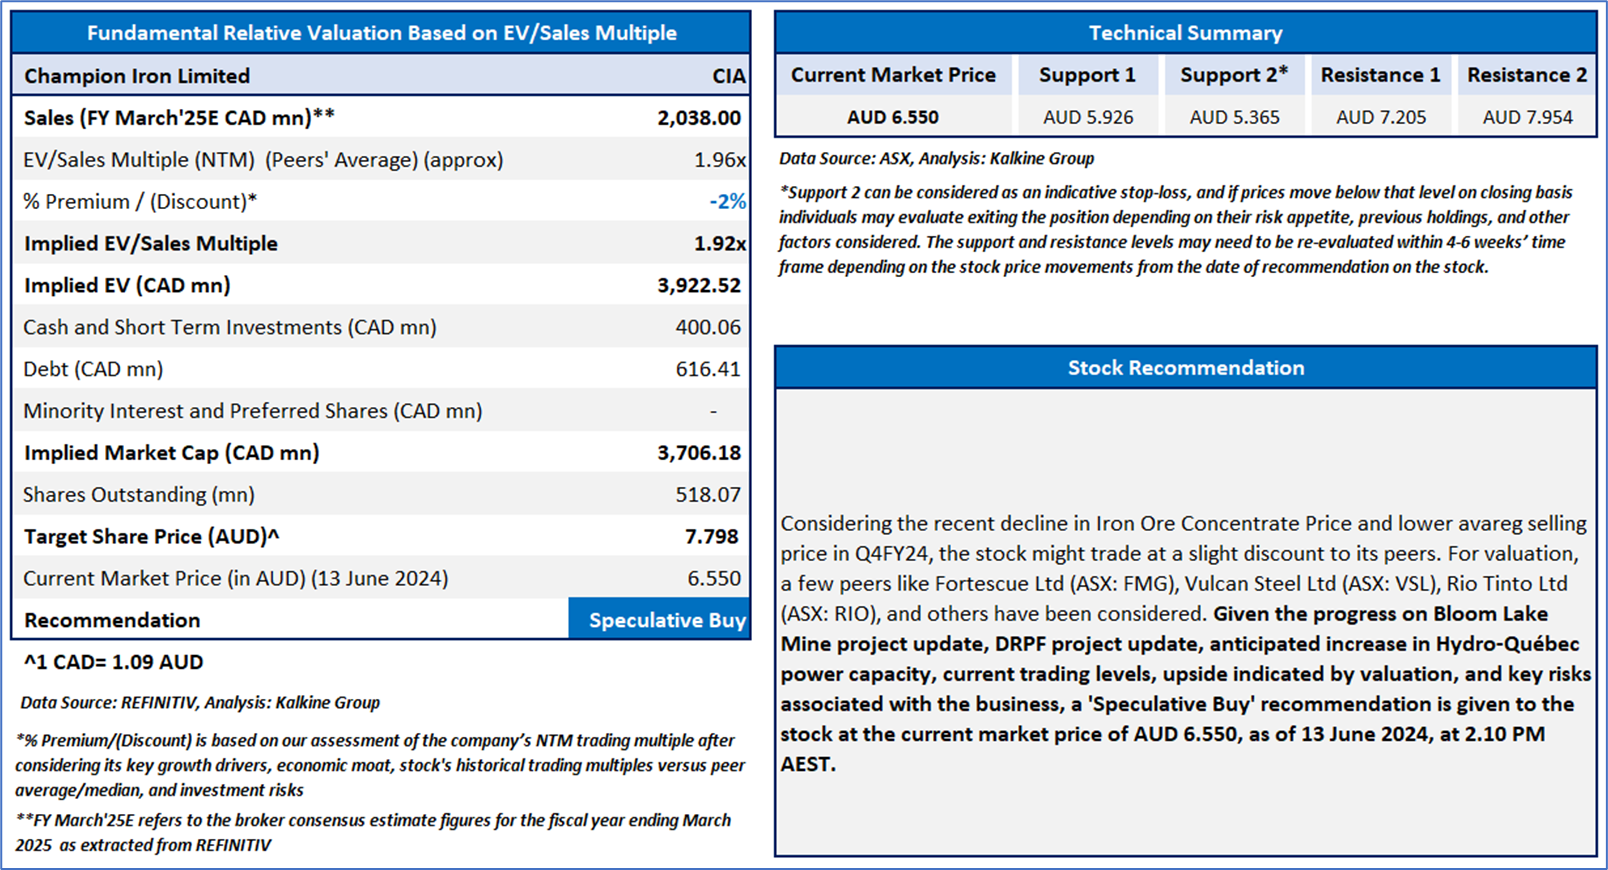Click the Implied Market Cap value 3,706.18
Viewport: 1608px width, 870px height.
click(x=699, y=453)
